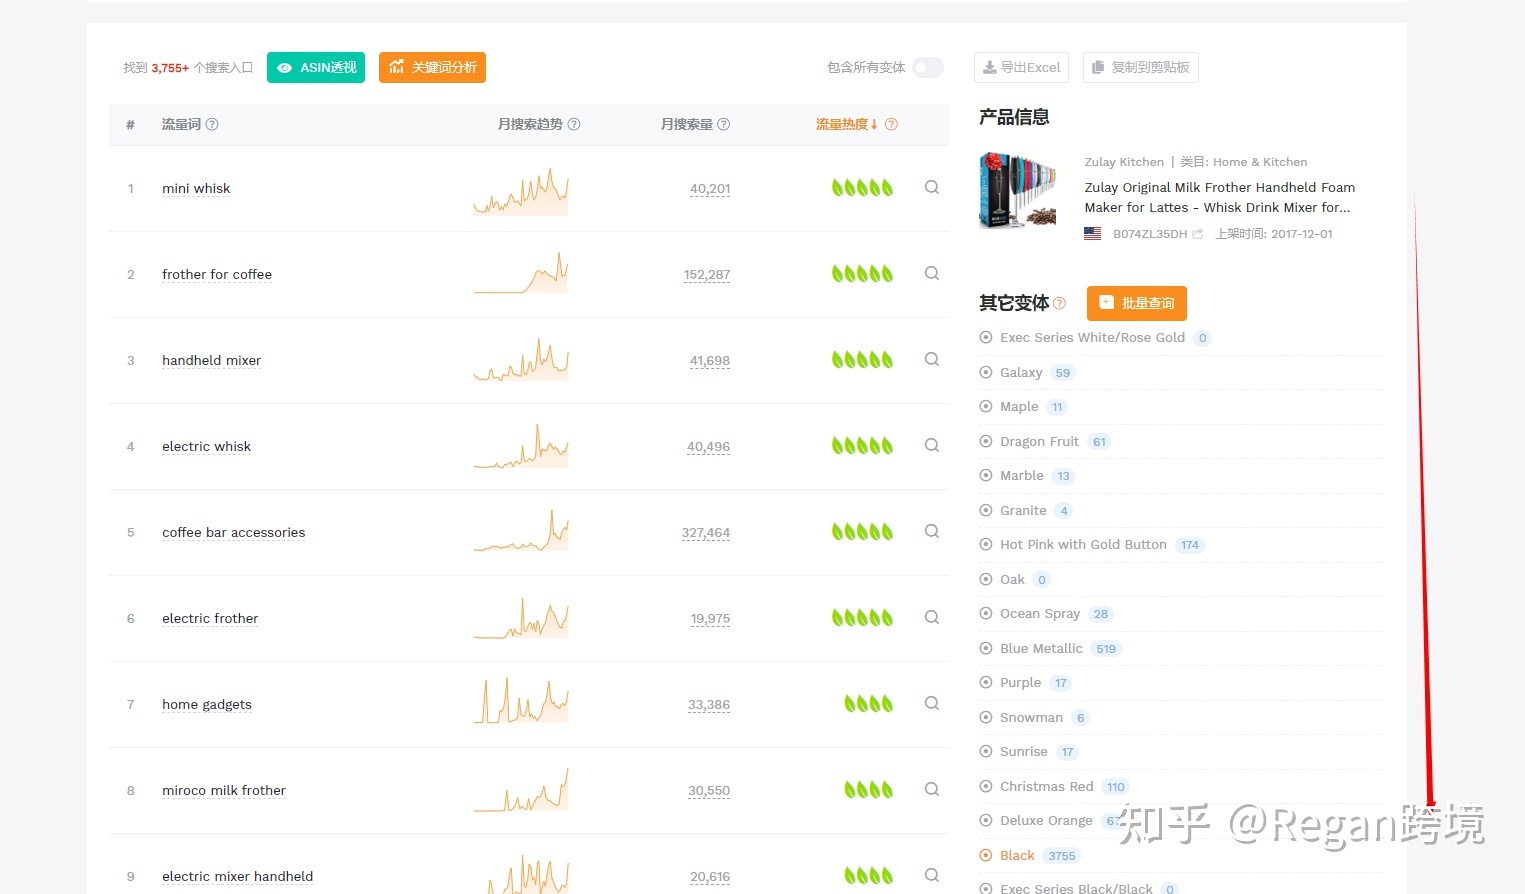Click the magnifier icon for electric whisk

[931, 445]
